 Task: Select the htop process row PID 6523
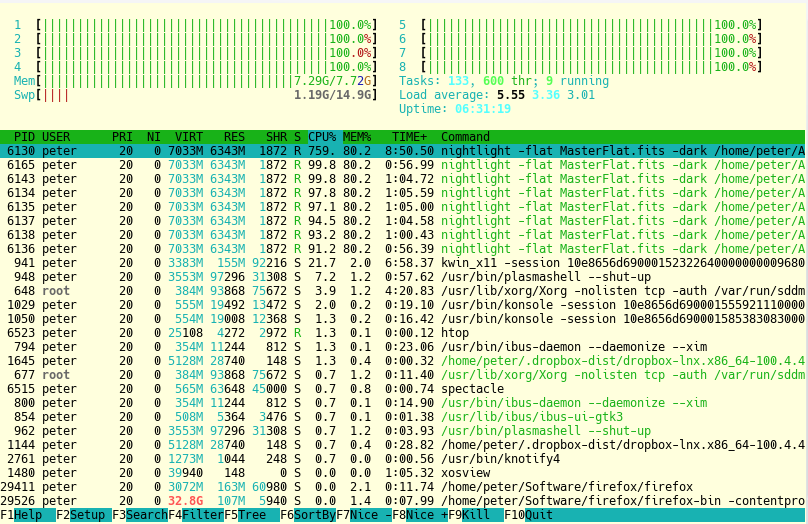tap(402, 333)
